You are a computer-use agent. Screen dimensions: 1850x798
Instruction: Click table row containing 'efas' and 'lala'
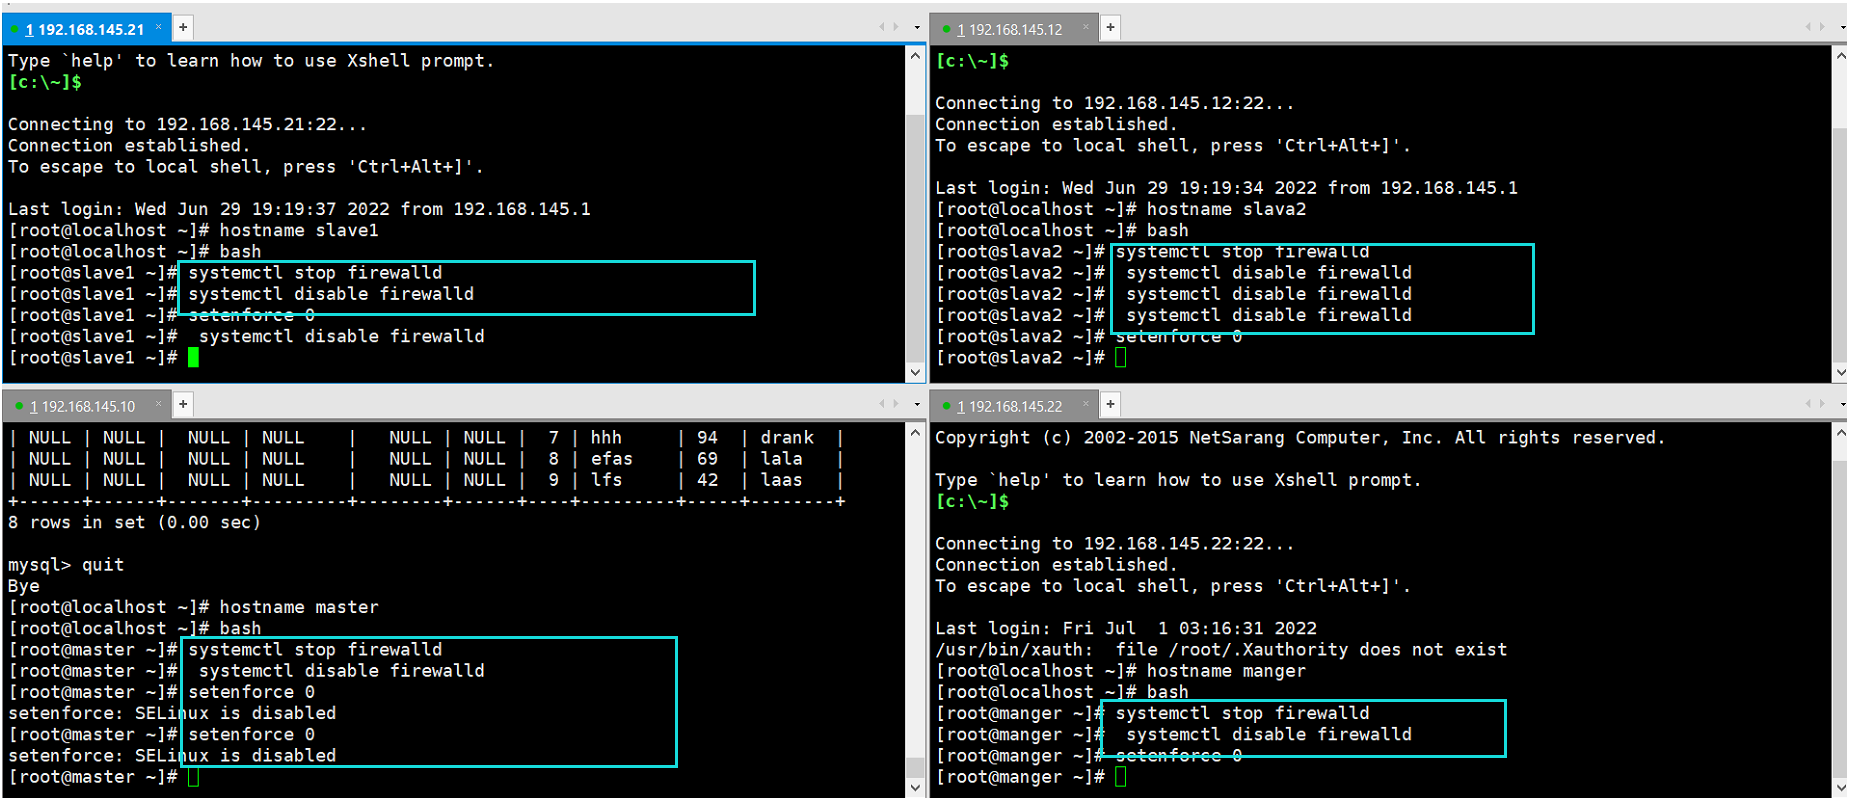click(427, 459)
